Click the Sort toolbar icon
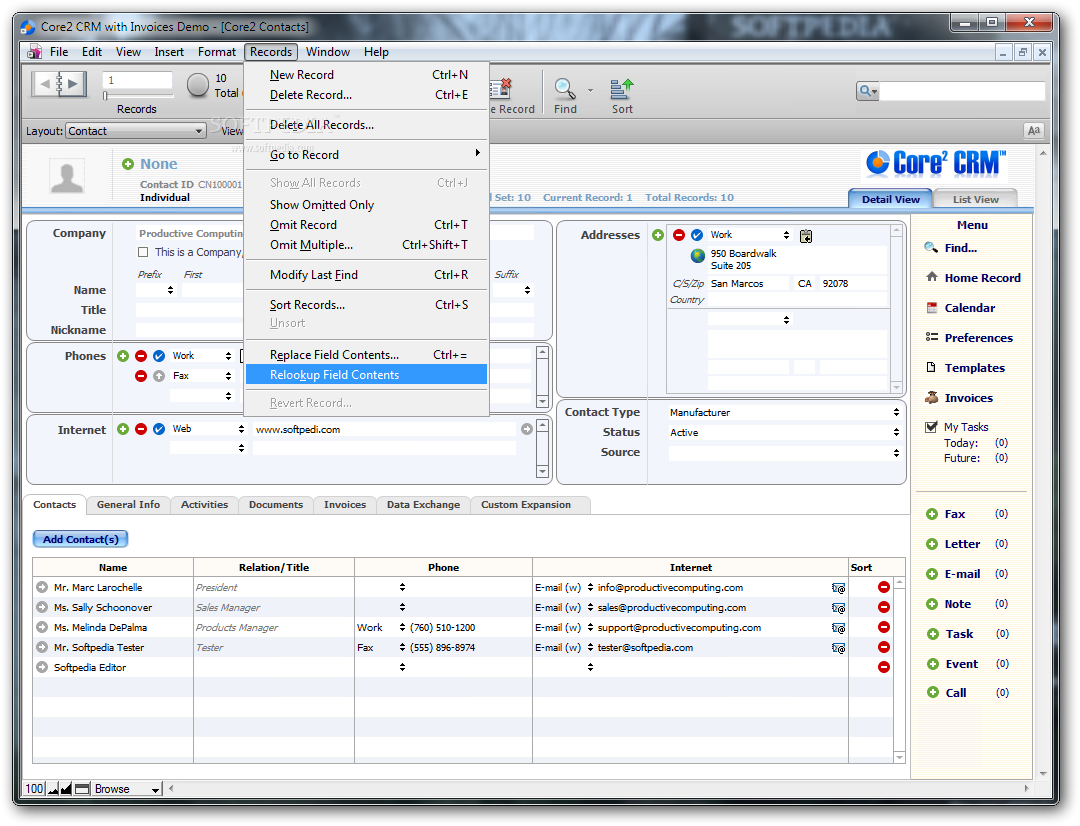 pos(622,89)
